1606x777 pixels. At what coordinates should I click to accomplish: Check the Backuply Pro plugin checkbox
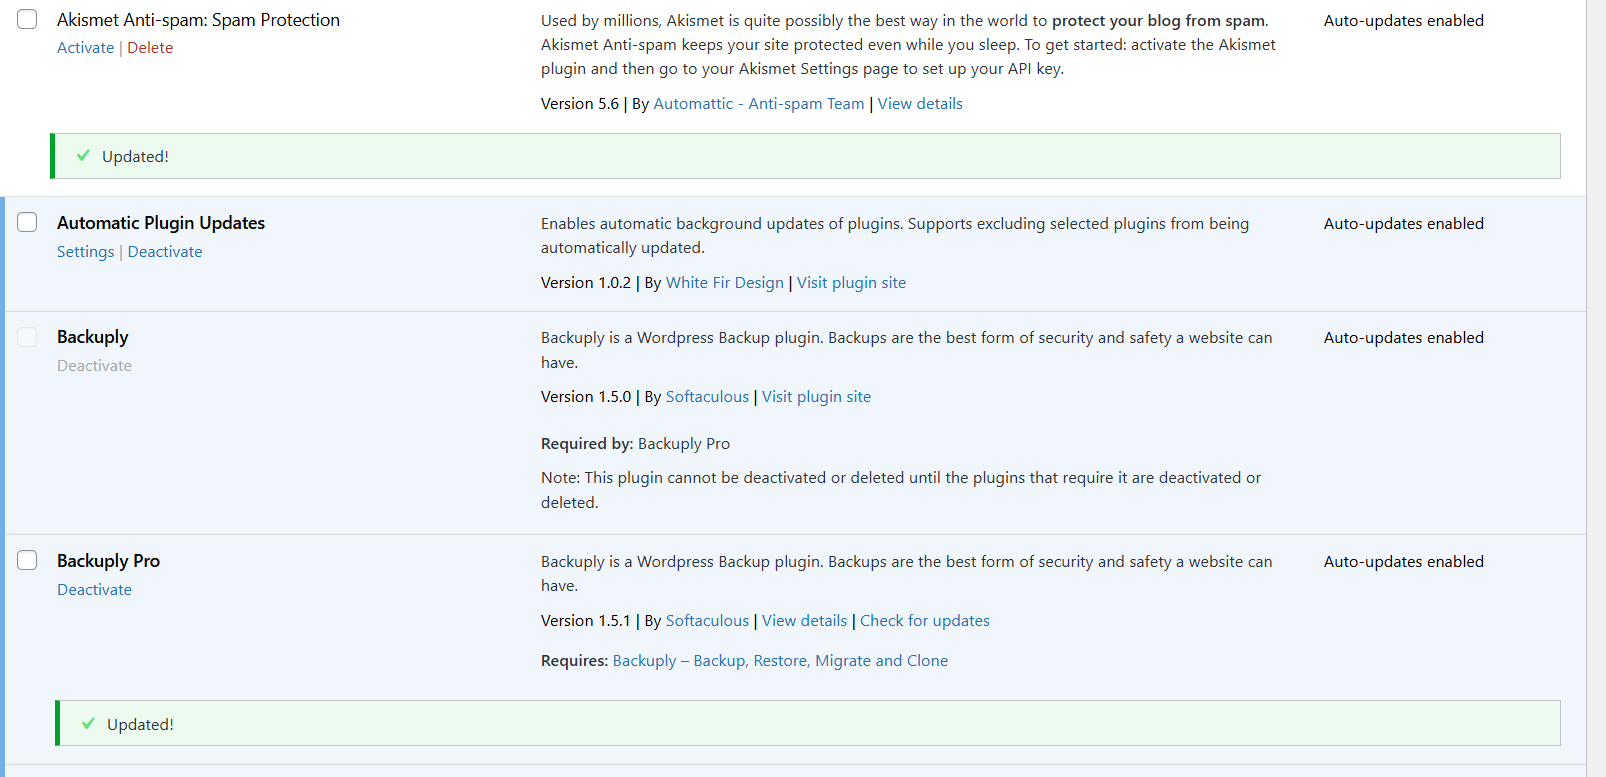27,561
